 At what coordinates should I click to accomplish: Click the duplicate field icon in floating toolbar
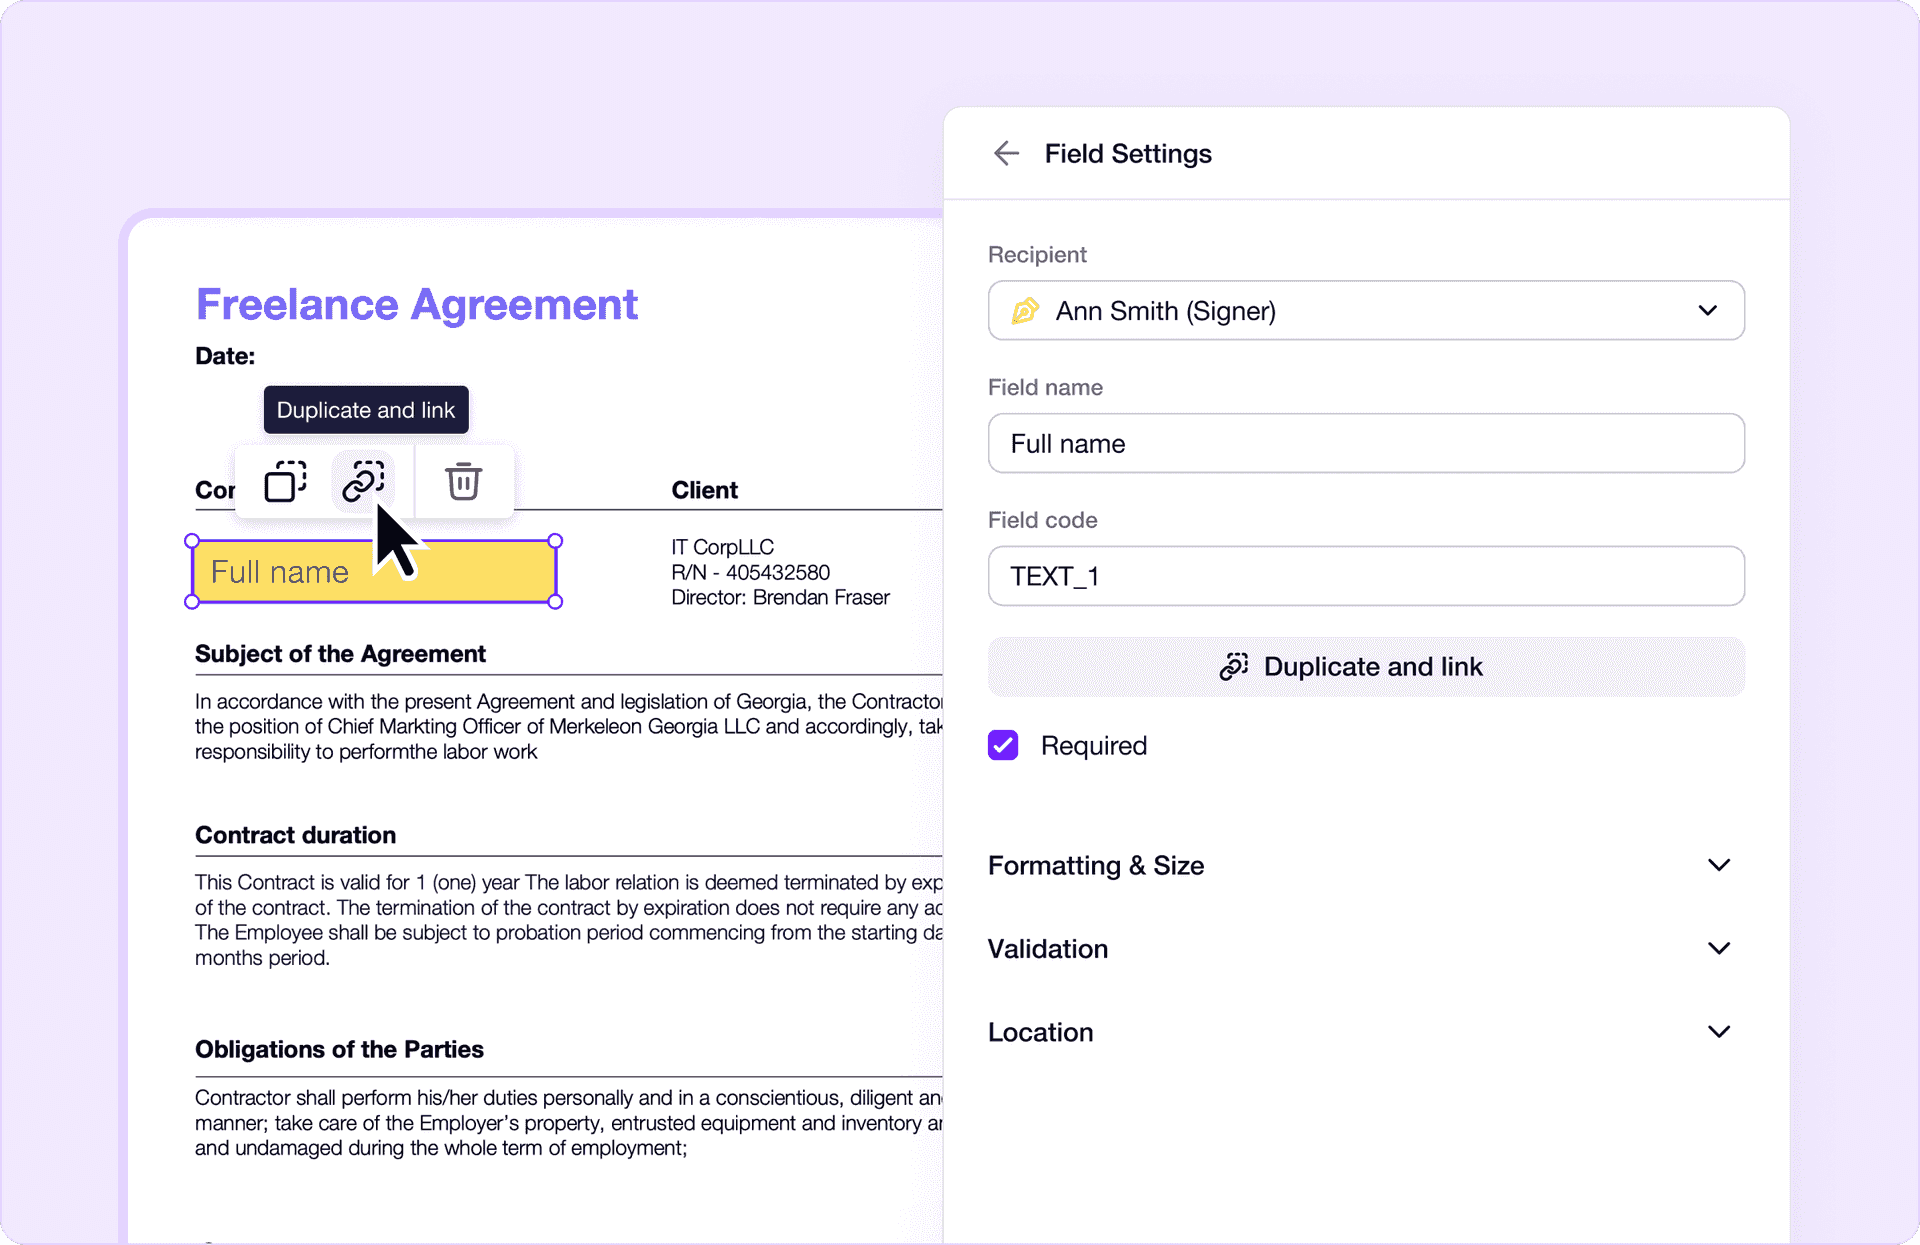286,481
